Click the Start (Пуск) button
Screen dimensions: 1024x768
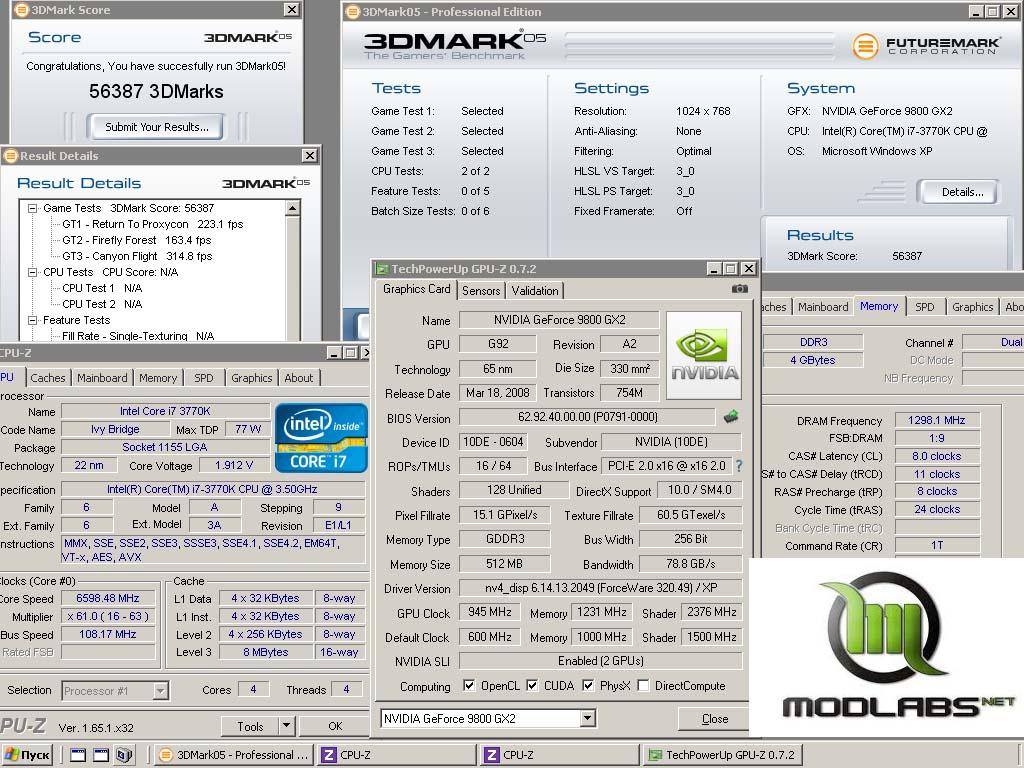[27, 755]
